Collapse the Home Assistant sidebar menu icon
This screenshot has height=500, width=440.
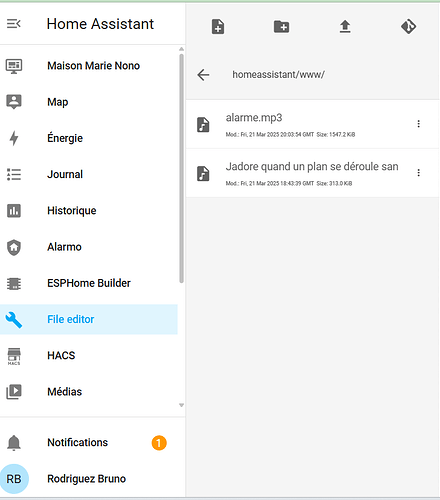[14, 24]
